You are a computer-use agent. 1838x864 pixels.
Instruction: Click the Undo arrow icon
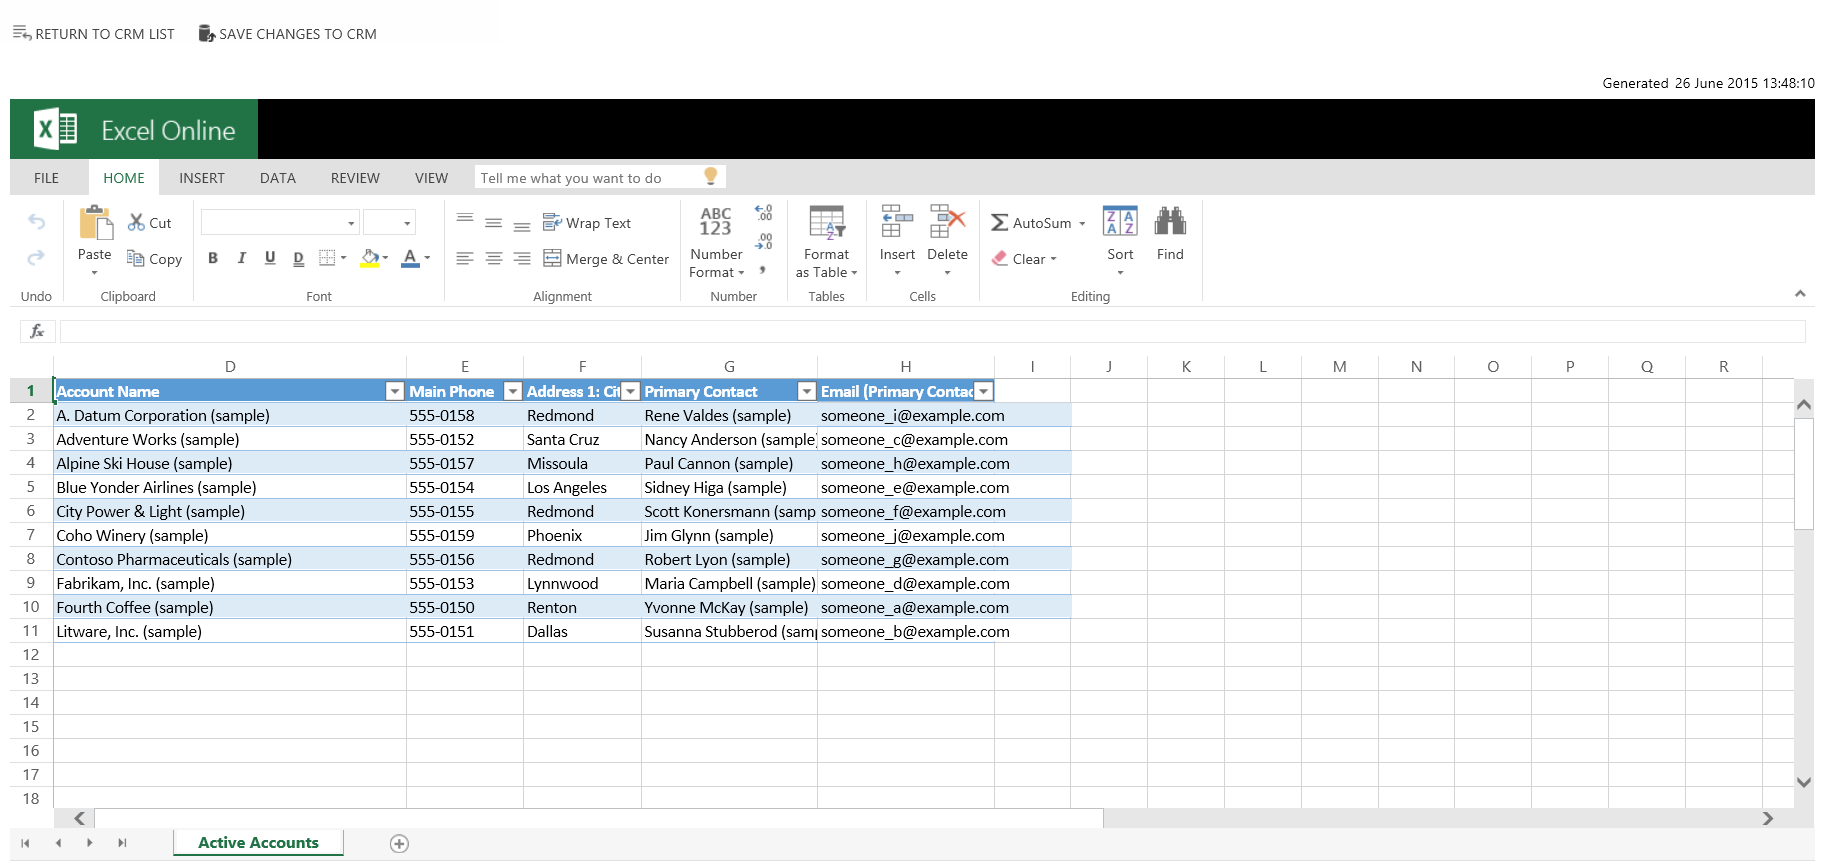tap(36, 221)
